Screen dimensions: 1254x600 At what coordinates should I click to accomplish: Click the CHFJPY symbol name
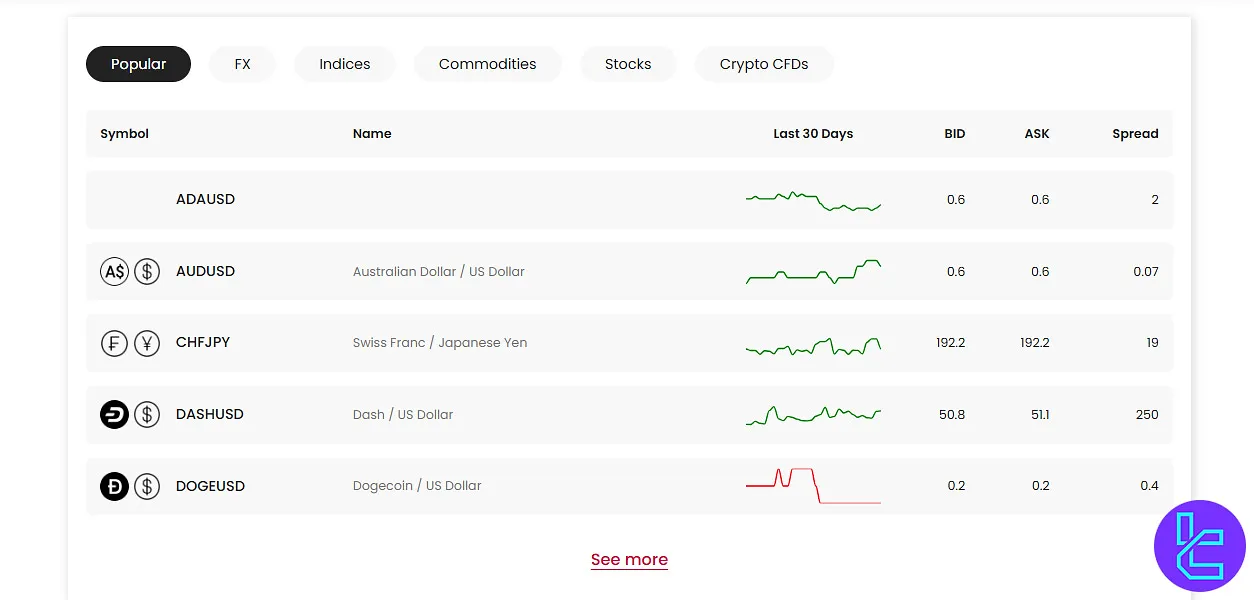pos(203,342)
